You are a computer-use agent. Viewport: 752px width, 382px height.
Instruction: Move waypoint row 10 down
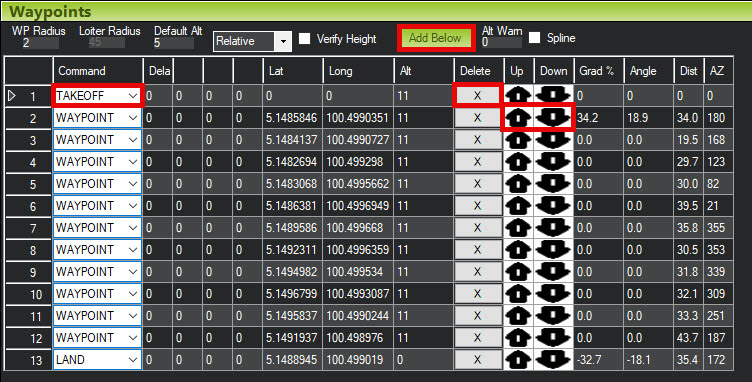(x=553, y=293)
